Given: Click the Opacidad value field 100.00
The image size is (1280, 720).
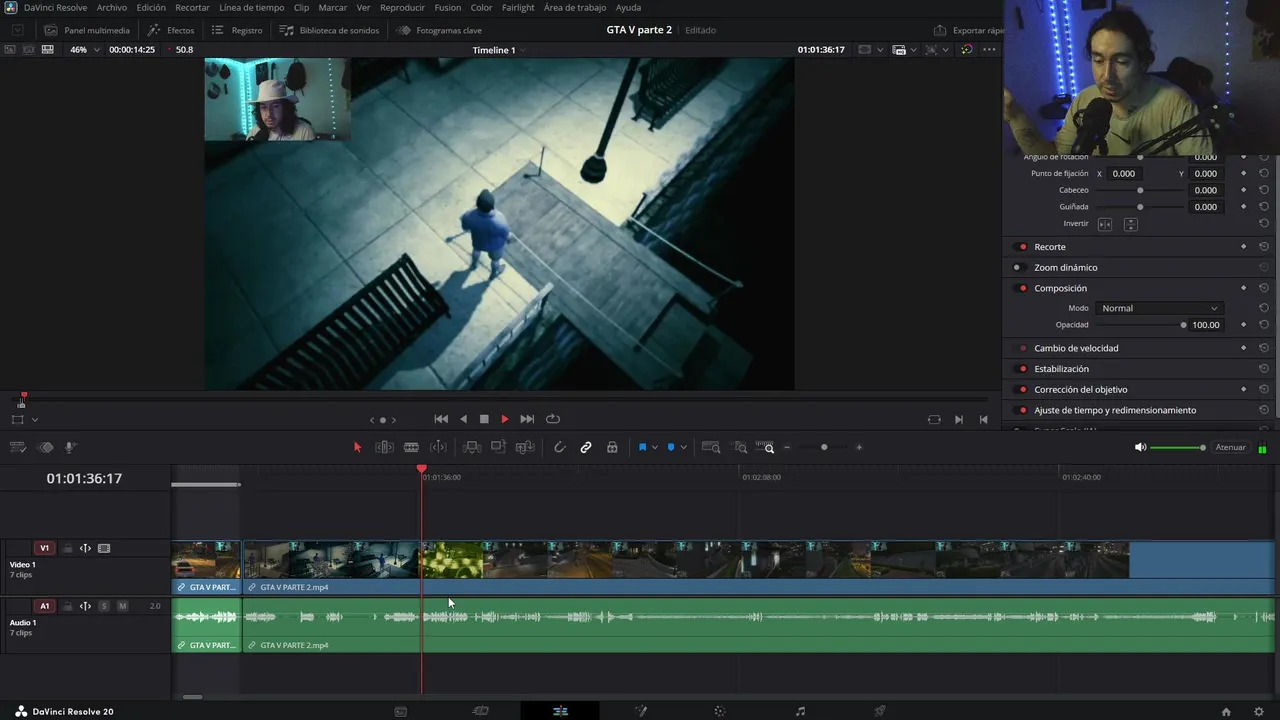Looking at the screenshot, I should point(1206,325).
